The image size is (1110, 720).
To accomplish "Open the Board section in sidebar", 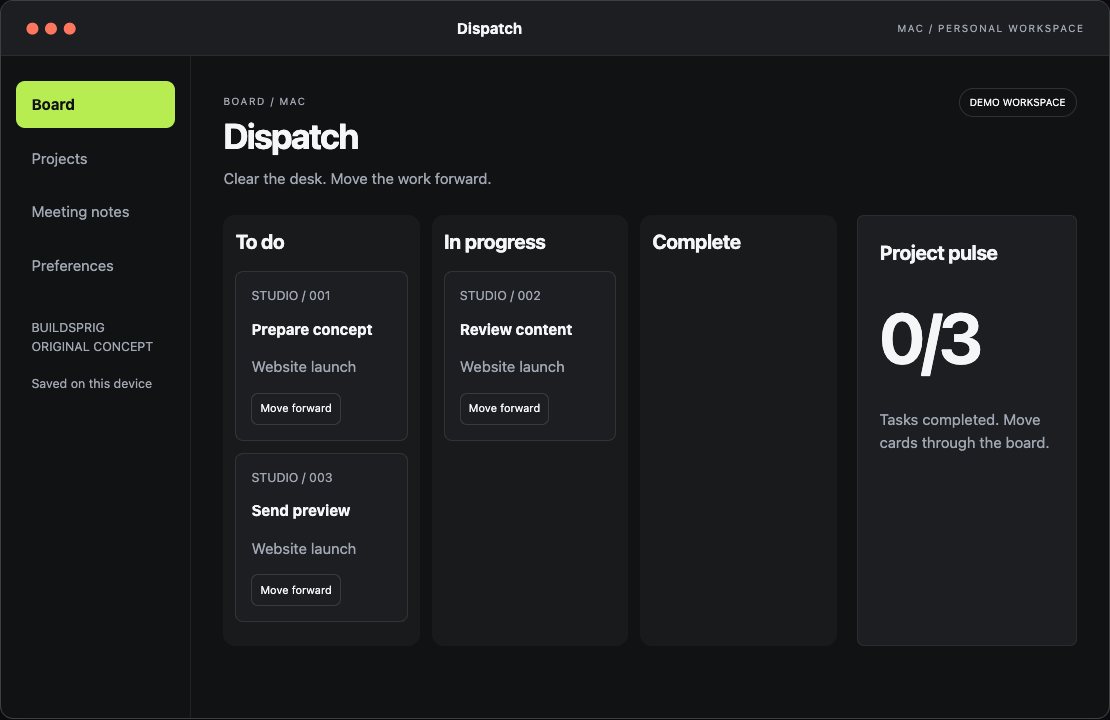I will tap(96, 105).
